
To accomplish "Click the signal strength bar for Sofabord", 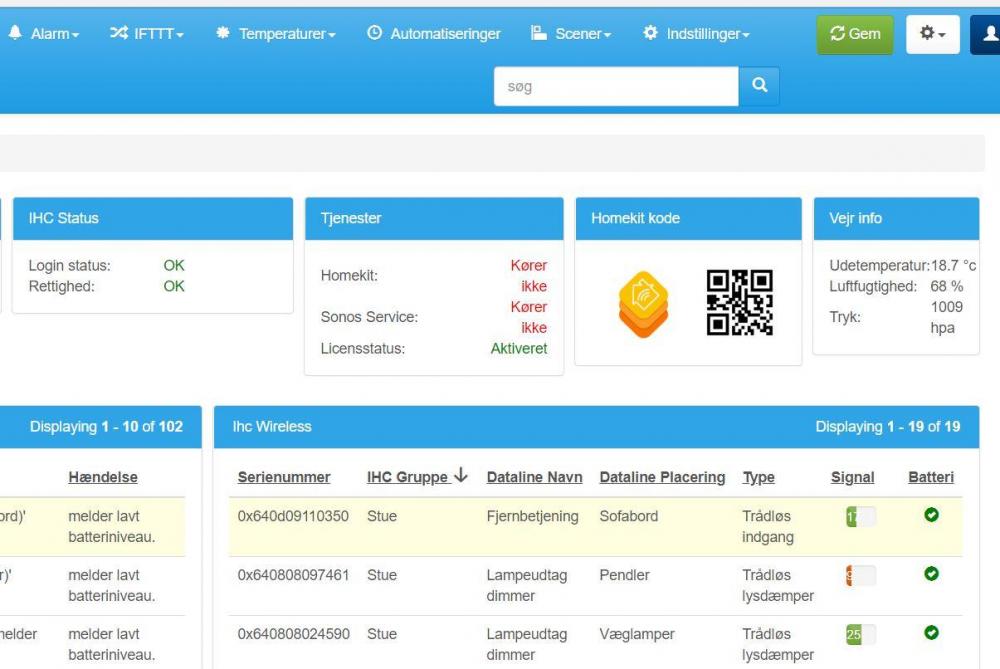I will pos(860,517).
